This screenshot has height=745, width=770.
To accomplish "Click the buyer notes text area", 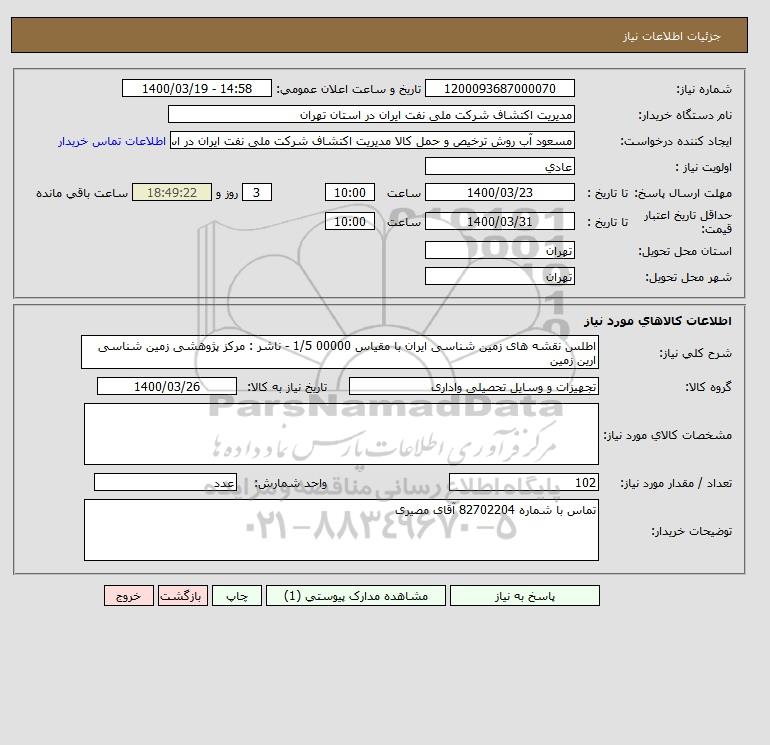I will pos(341,530).
